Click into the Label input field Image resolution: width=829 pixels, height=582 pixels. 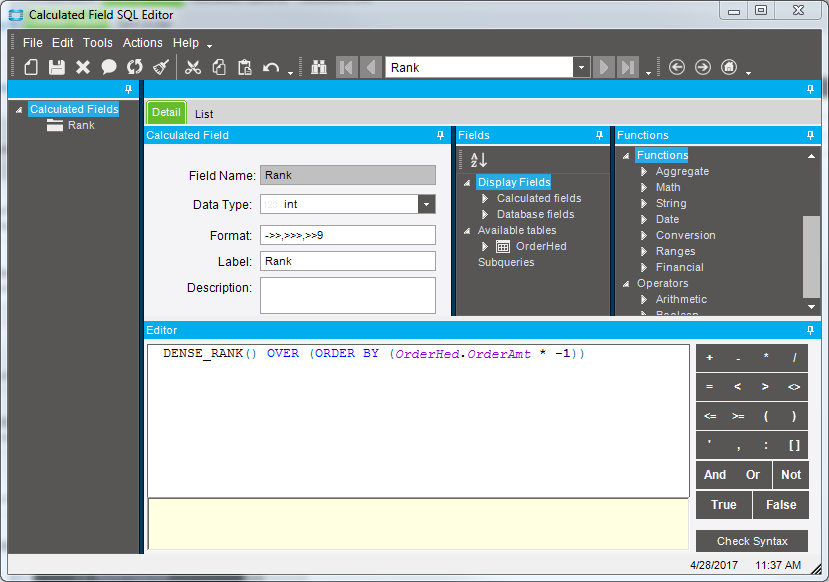[347, 261]
